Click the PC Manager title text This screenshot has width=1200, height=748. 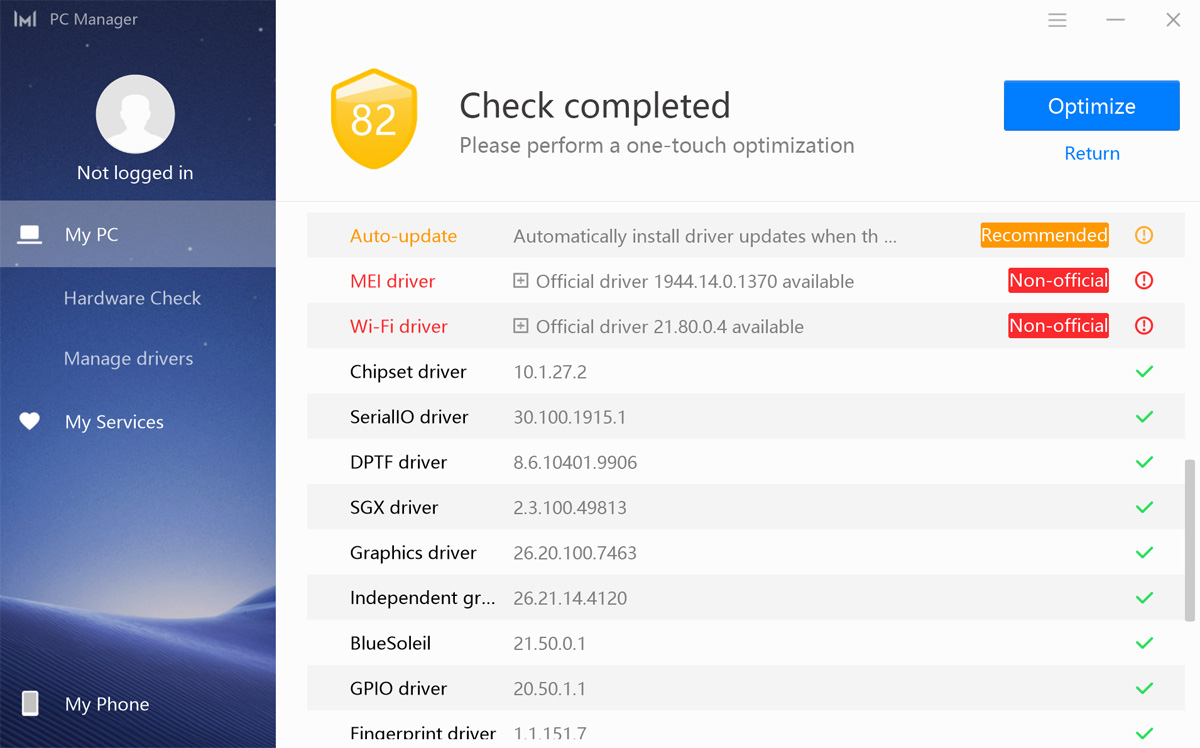(x=94, y=19)
